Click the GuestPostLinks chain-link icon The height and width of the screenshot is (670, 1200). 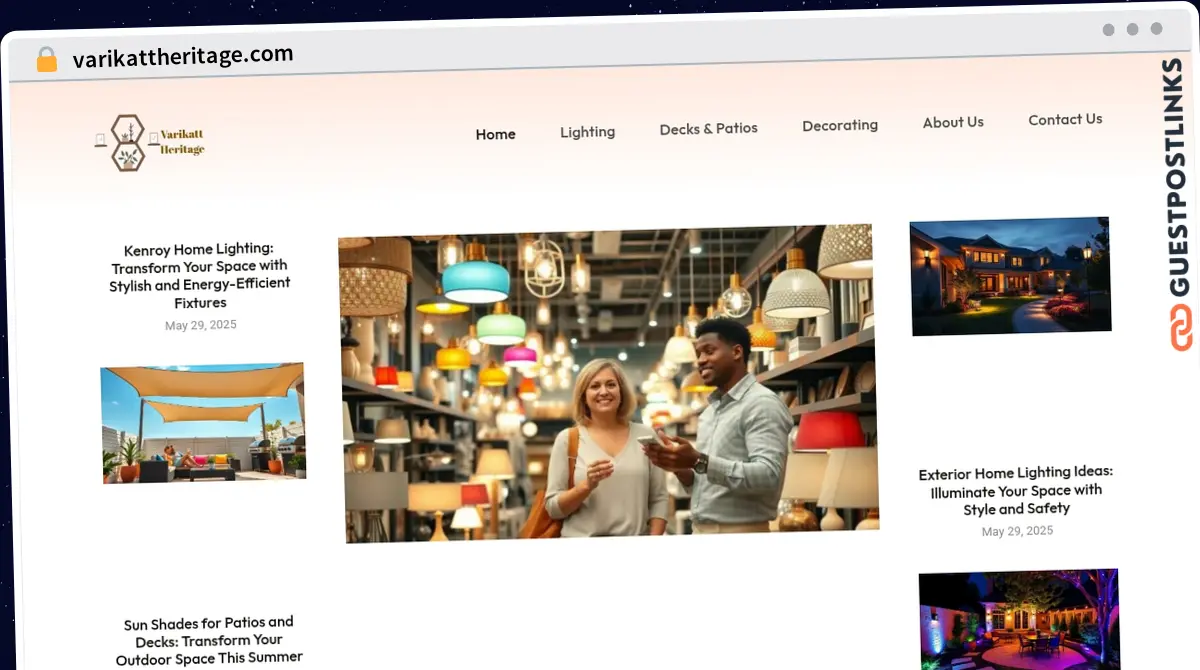1182,328
